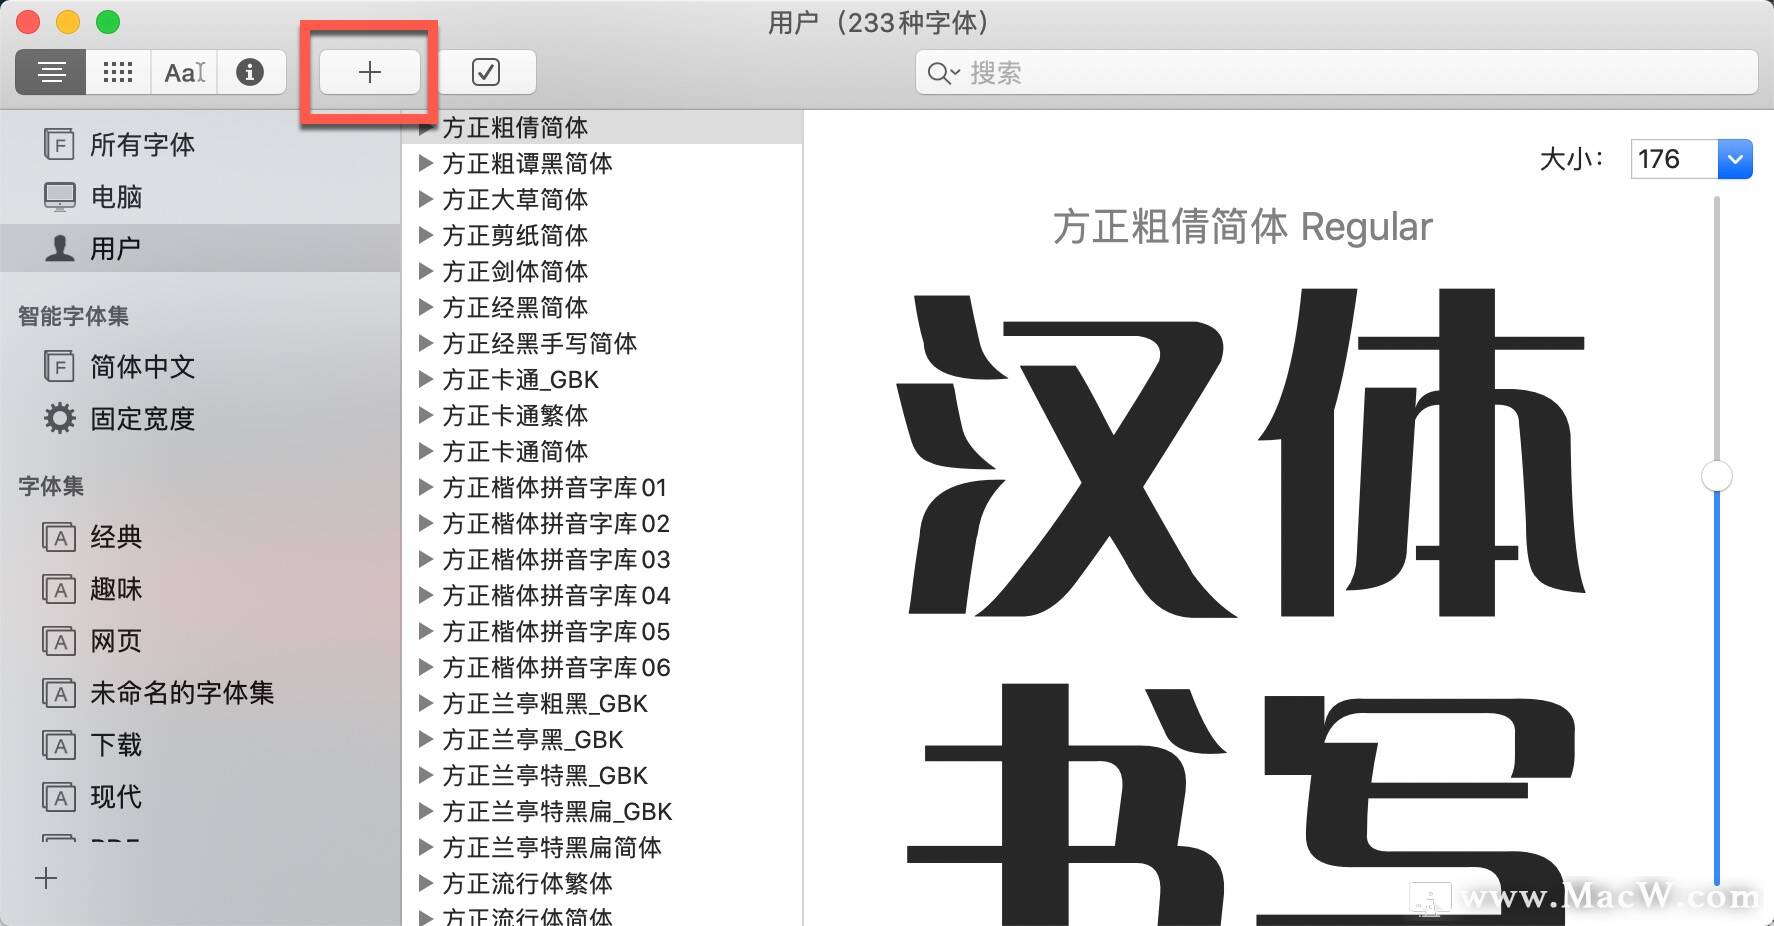Image resolution: width=1774 pixels, height=926 pixels.
Task: Open the font size dropdown showing 176
Action: [x=1736, y=158]
